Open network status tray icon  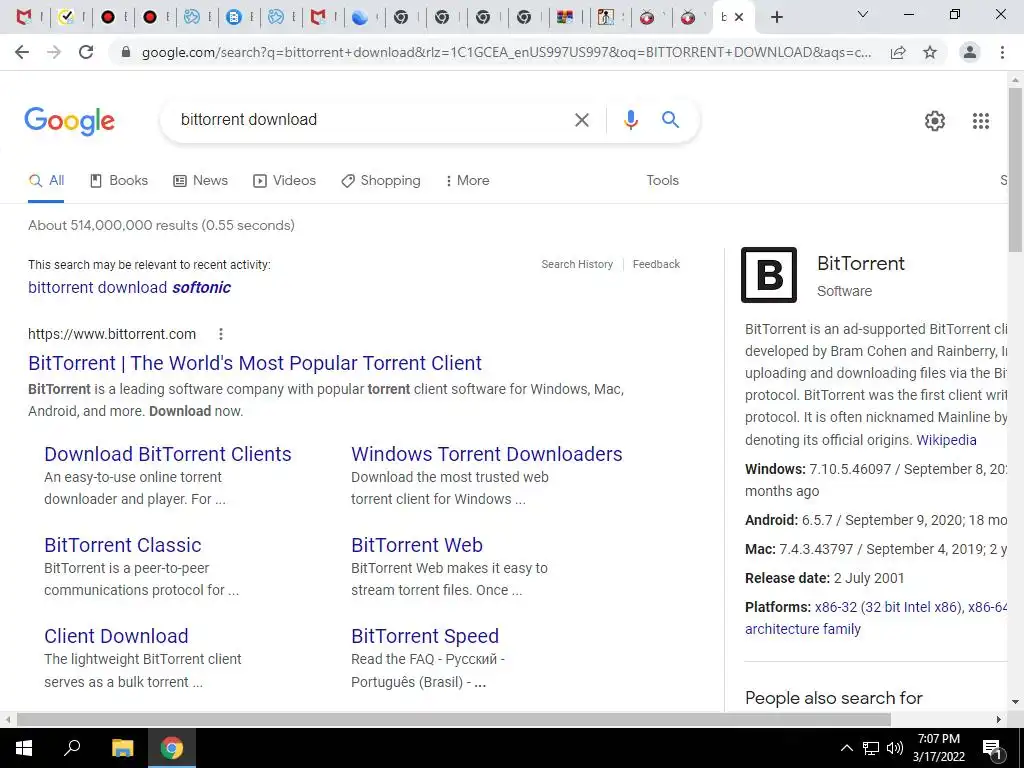coord(871,748)
